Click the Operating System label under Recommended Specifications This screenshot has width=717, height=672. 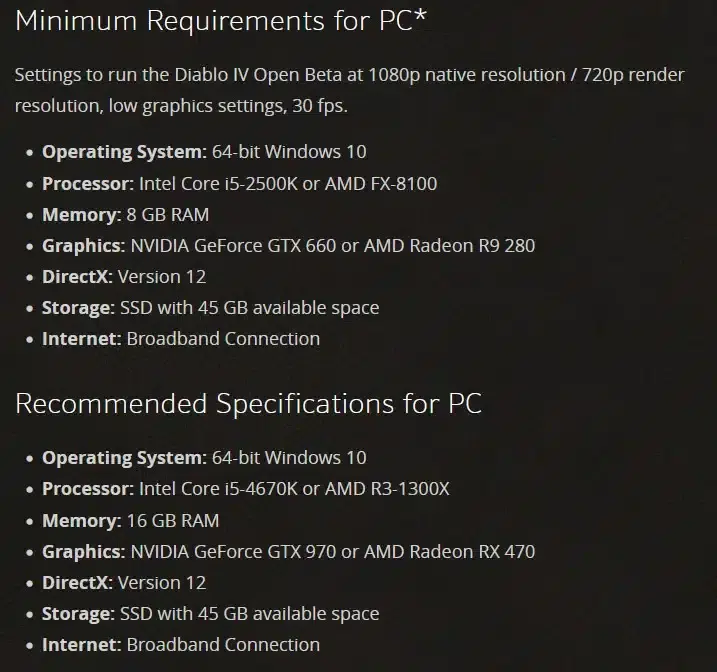click(124, 458)
